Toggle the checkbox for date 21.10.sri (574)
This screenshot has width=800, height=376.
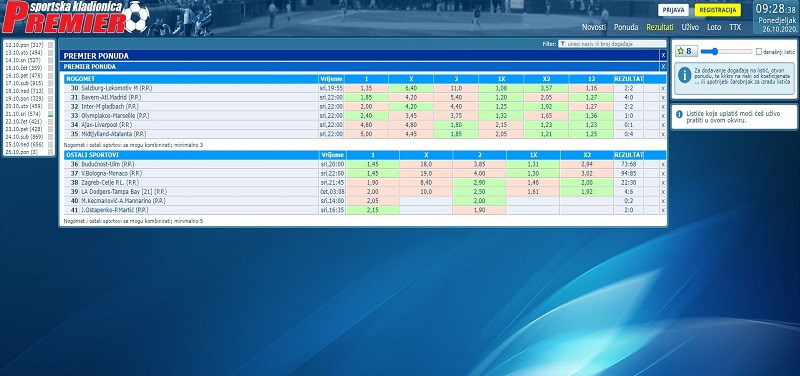coord(51,114)
